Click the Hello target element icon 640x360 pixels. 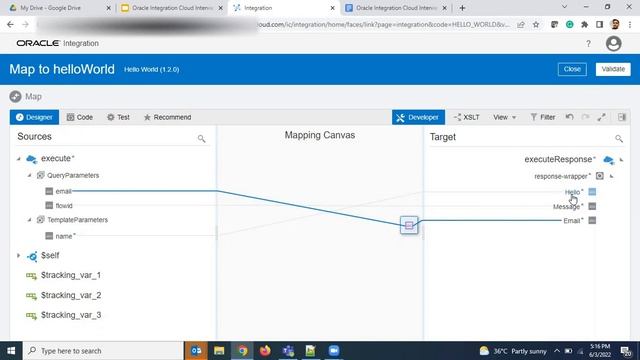click(592, 192)
